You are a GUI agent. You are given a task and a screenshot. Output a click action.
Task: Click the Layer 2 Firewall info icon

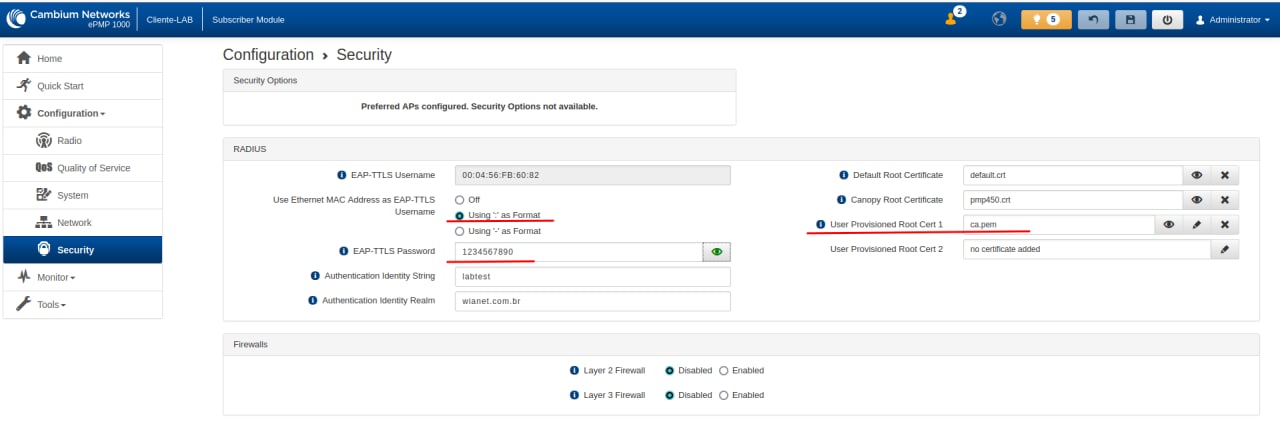pyautogui.click(x=574, y=370)
